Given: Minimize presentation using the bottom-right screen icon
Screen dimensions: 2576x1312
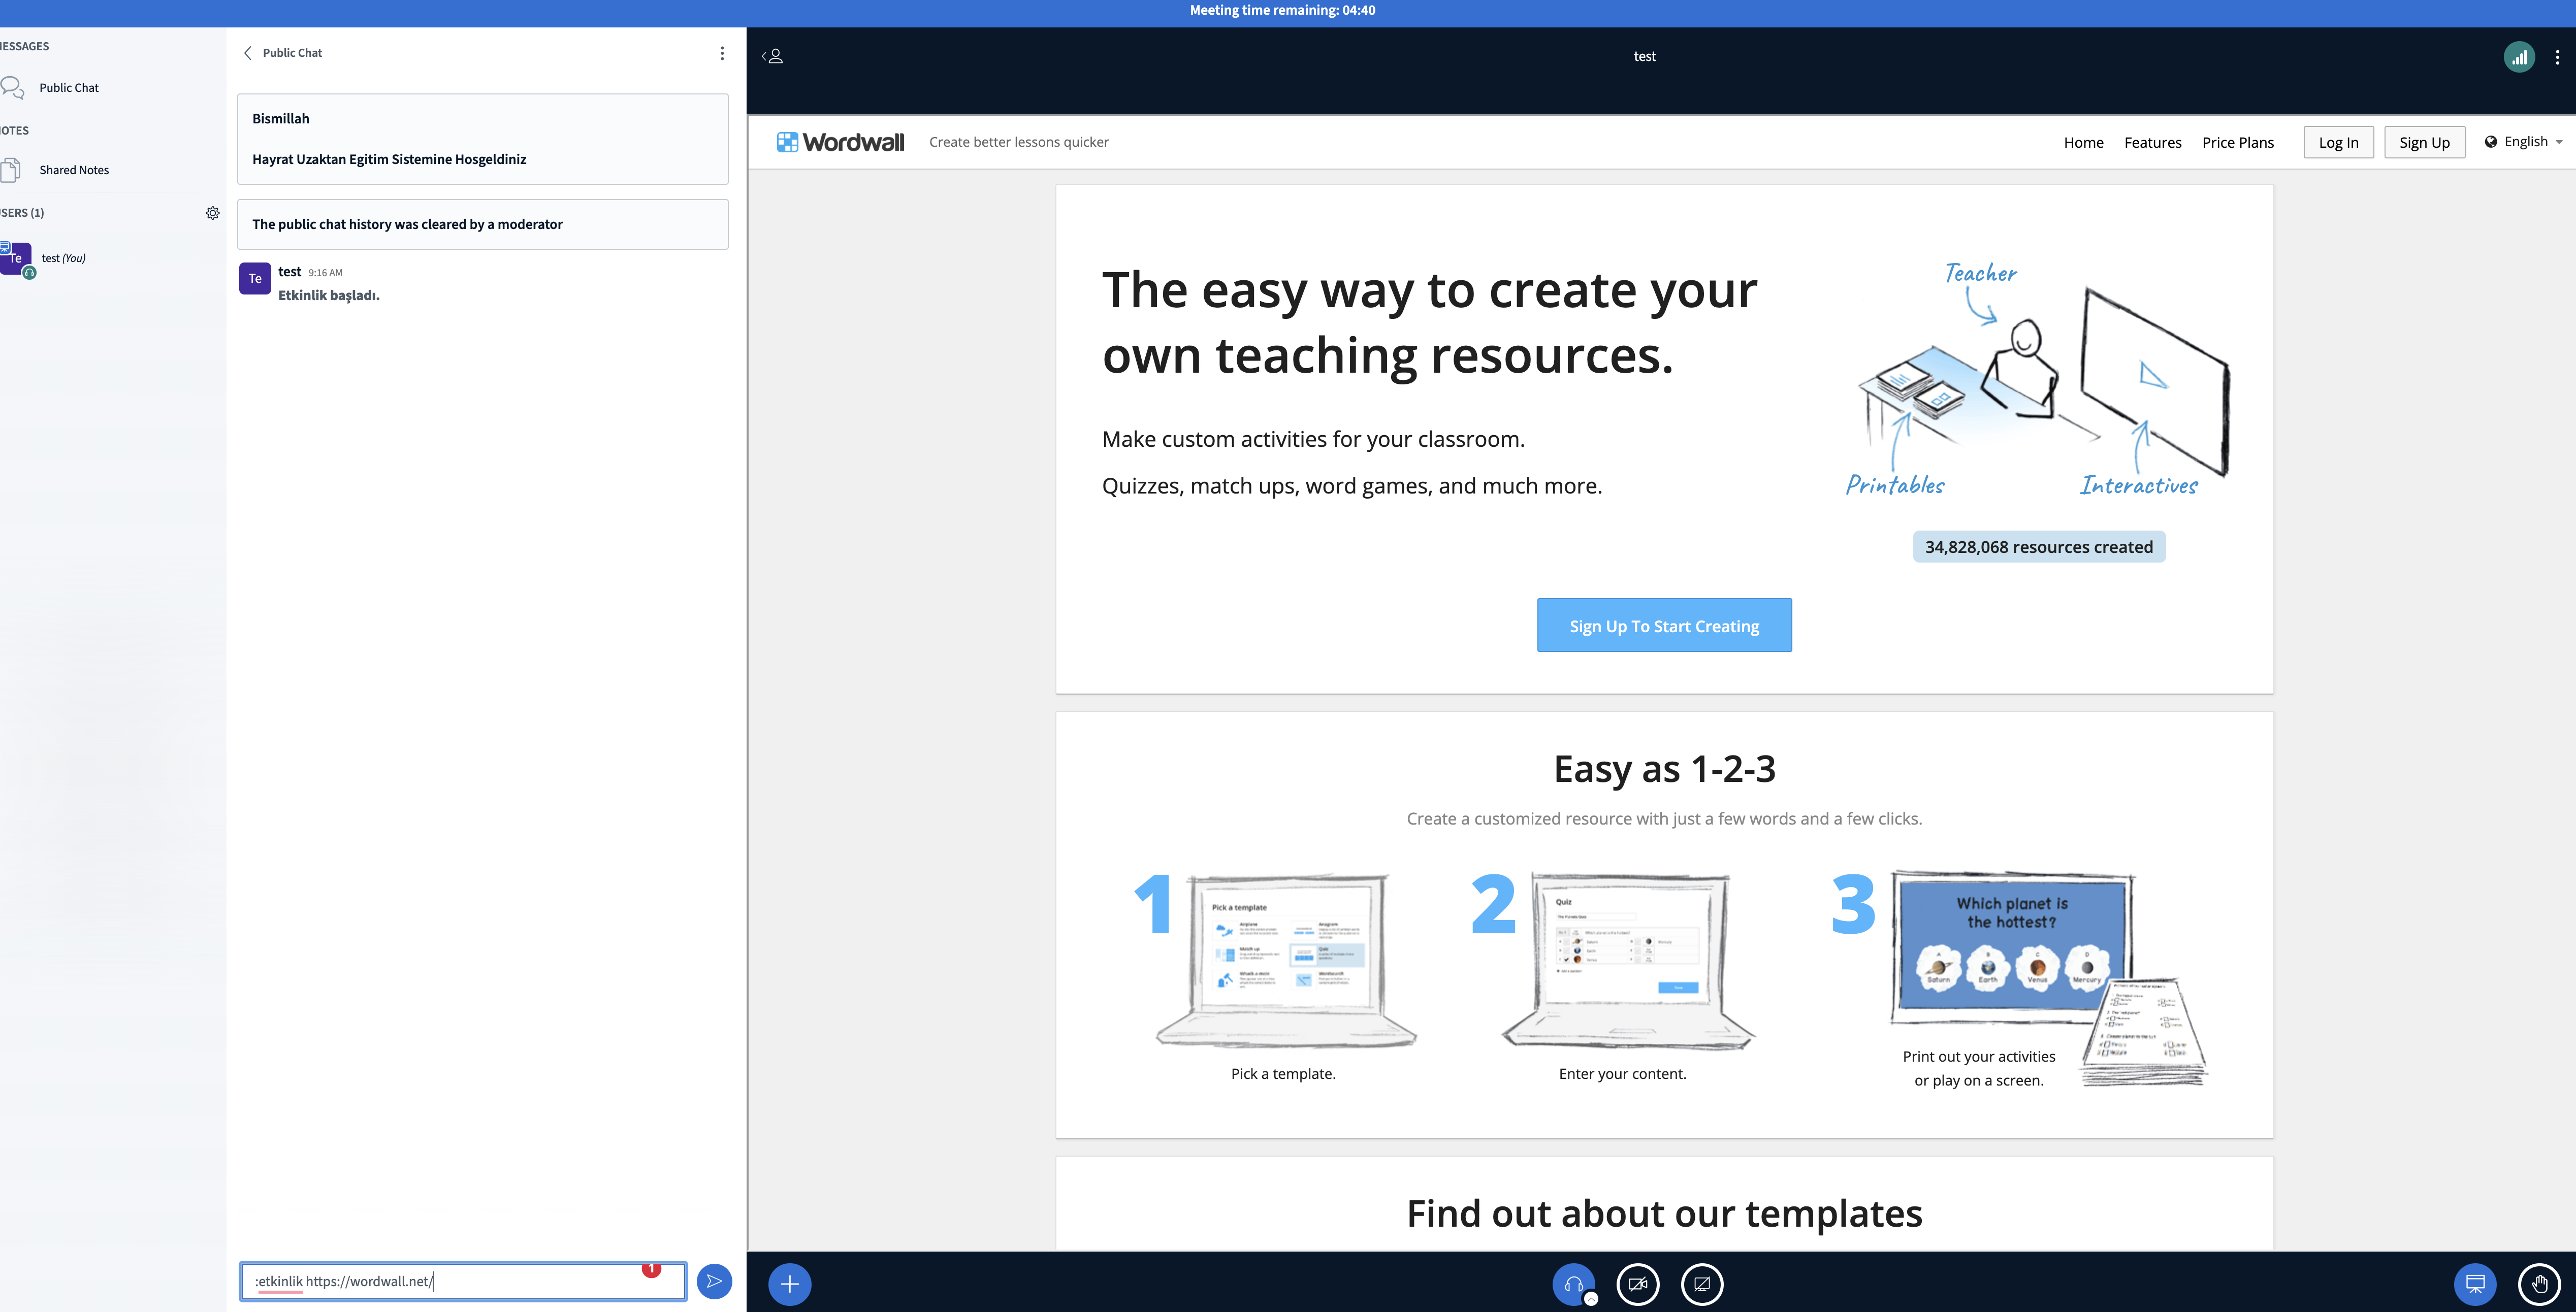Looking at the screenshot, I should click(x=2475, y=1284).
